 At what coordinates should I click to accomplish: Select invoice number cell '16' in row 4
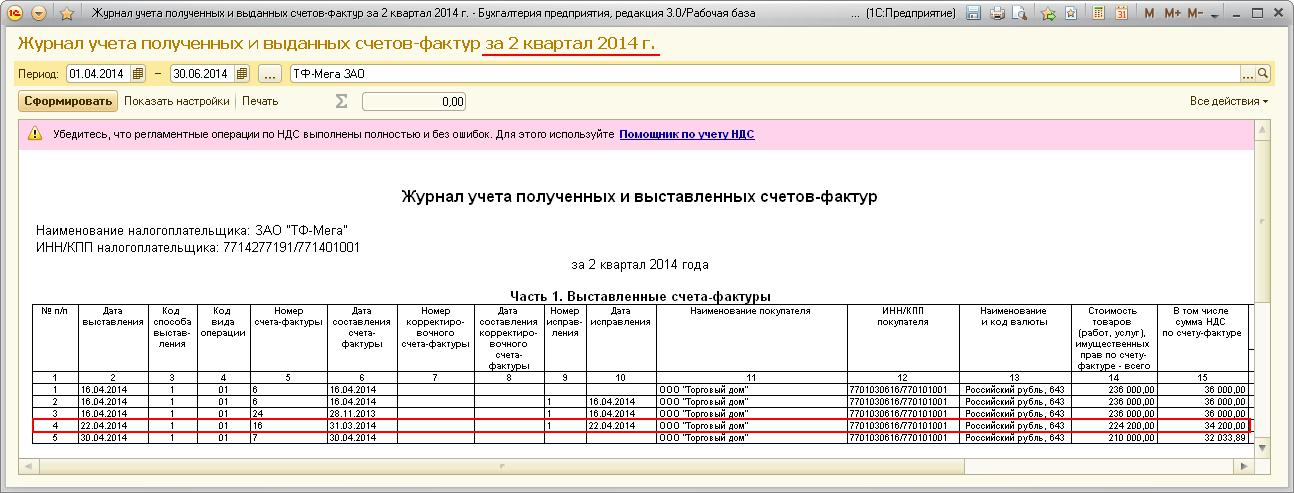pyautogui.click(x=287, y=425)
